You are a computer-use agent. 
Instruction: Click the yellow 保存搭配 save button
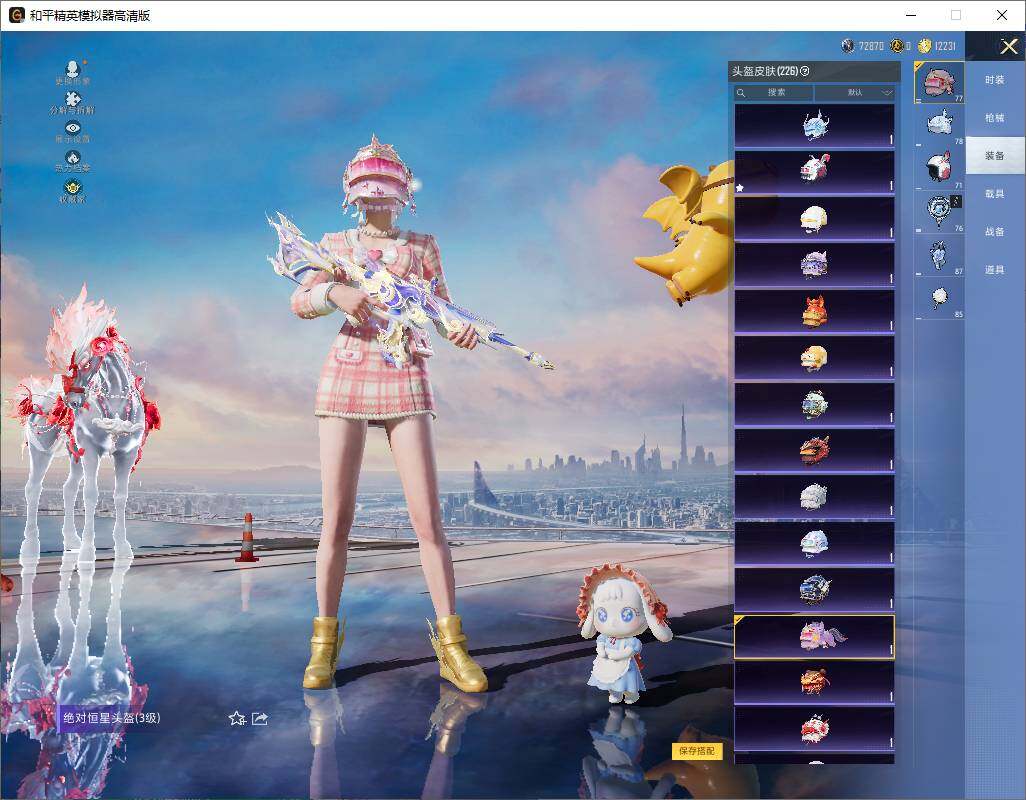pos(697,751)
